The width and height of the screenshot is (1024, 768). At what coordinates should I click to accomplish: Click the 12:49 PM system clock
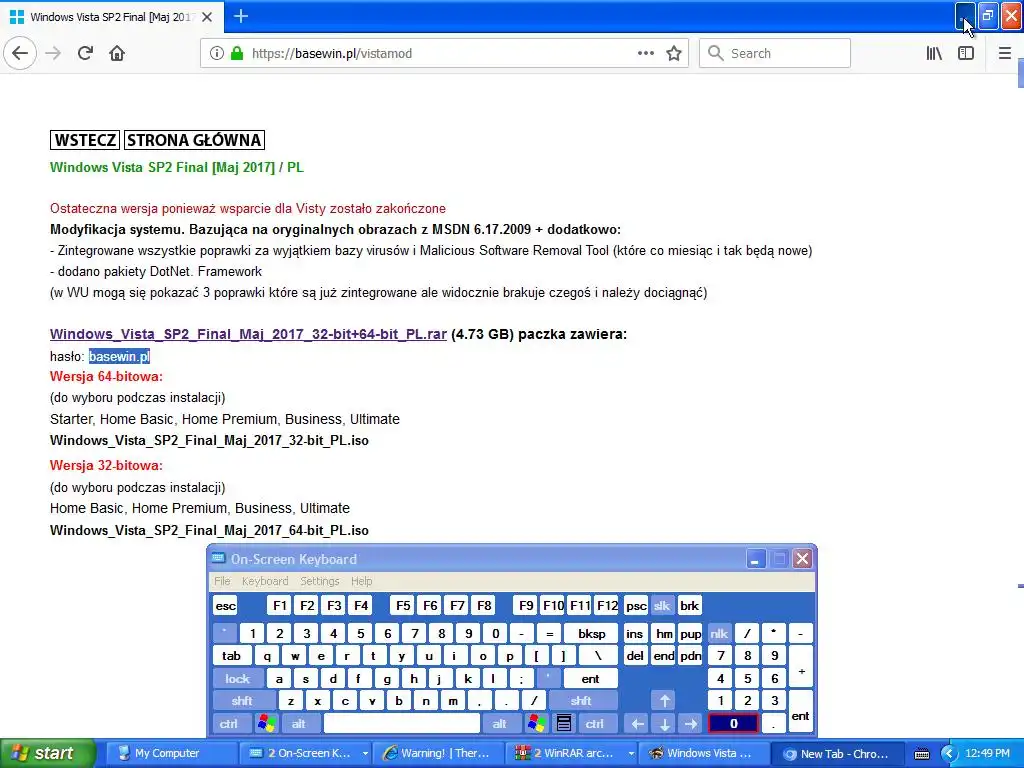pyautogui.click(x=987, y=754)
